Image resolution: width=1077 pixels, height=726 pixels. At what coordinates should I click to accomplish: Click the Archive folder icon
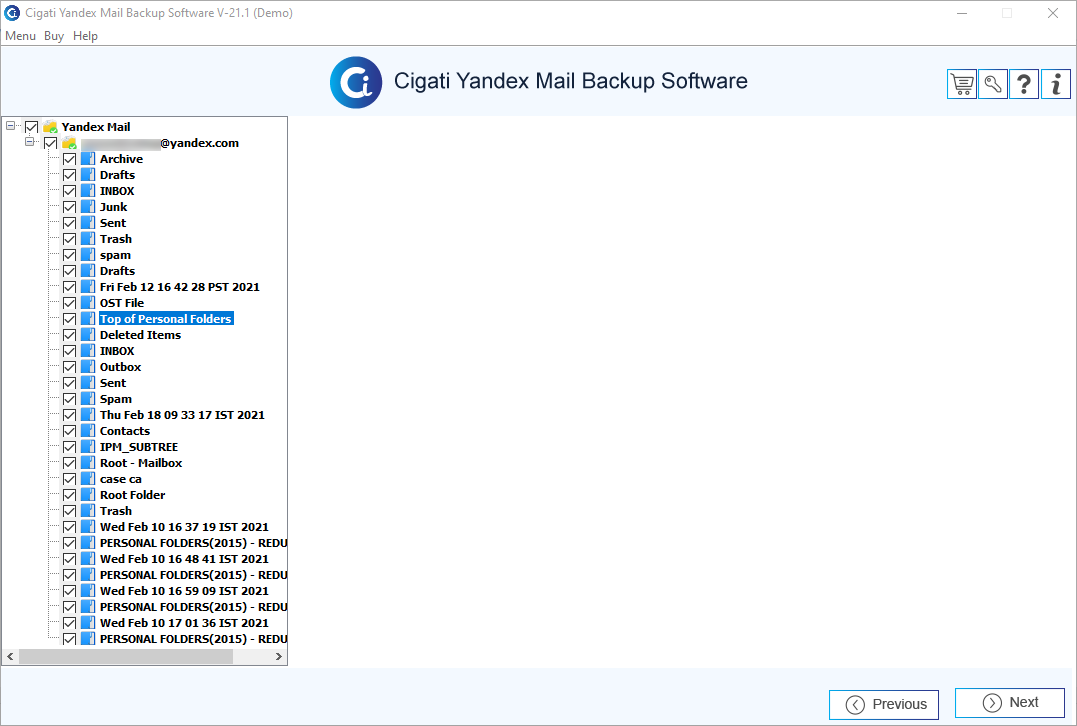pos(88,159)
